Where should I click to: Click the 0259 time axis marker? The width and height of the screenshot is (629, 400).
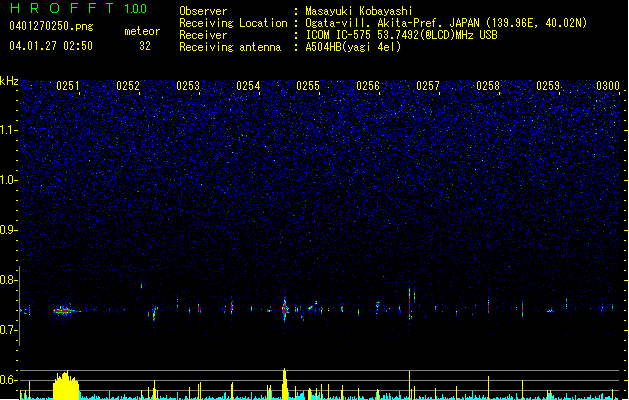point(548,86)
